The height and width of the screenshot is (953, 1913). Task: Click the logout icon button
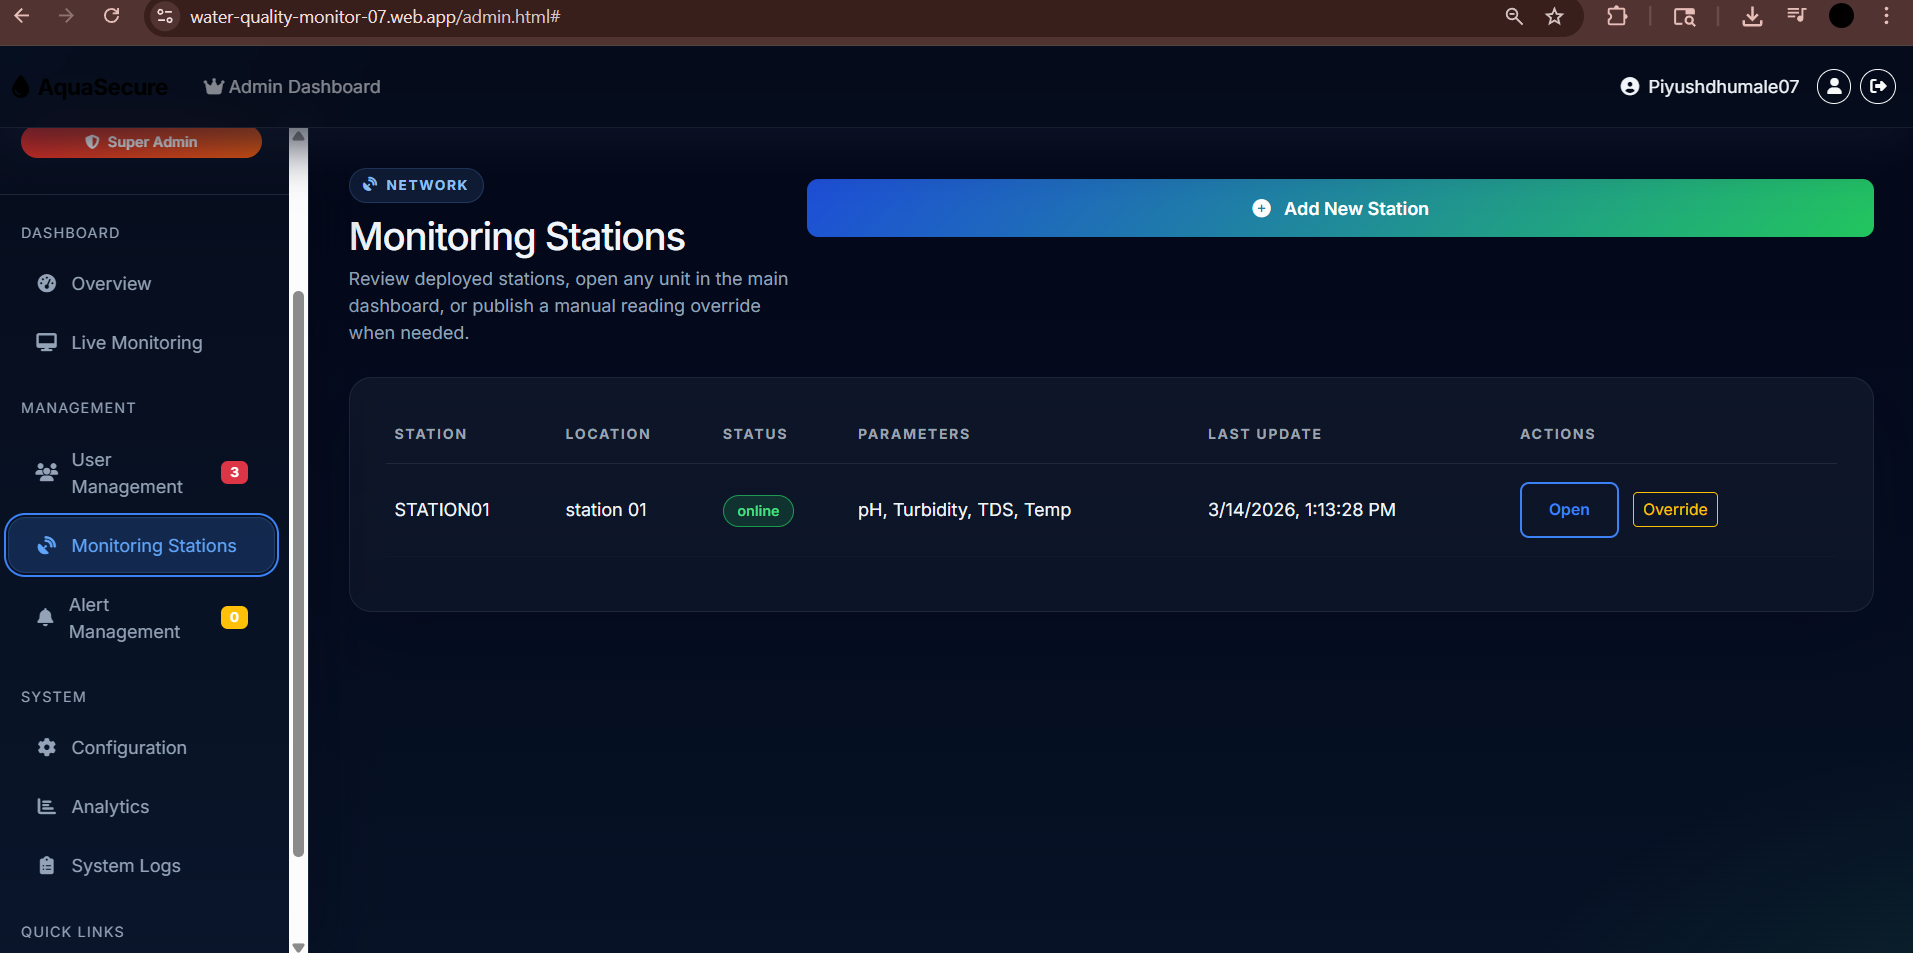[1878, 87]
